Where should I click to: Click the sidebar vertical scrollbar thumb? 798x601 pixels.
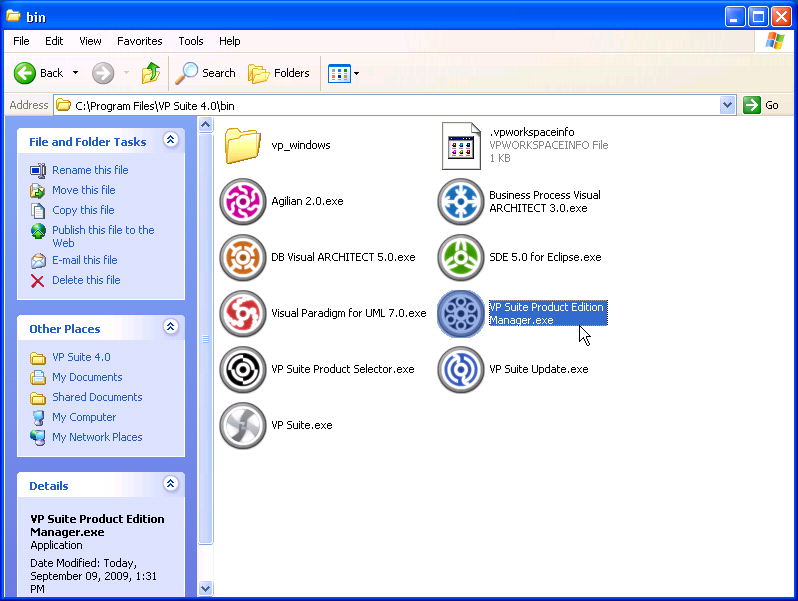click(206, 338)
